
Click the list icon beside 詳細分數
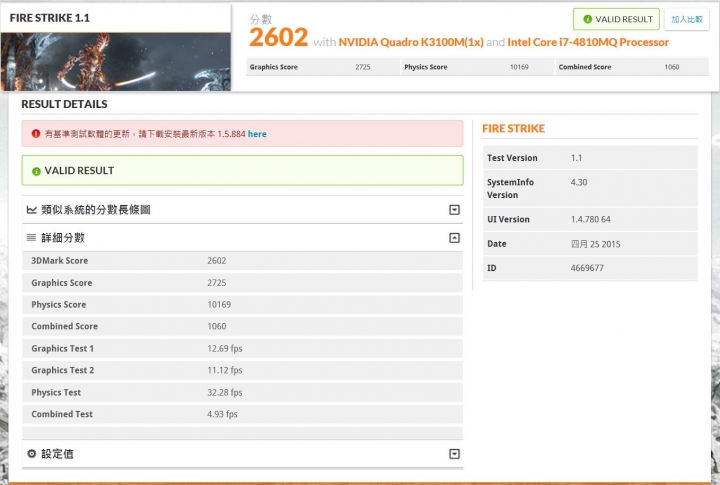coord(31,237)
